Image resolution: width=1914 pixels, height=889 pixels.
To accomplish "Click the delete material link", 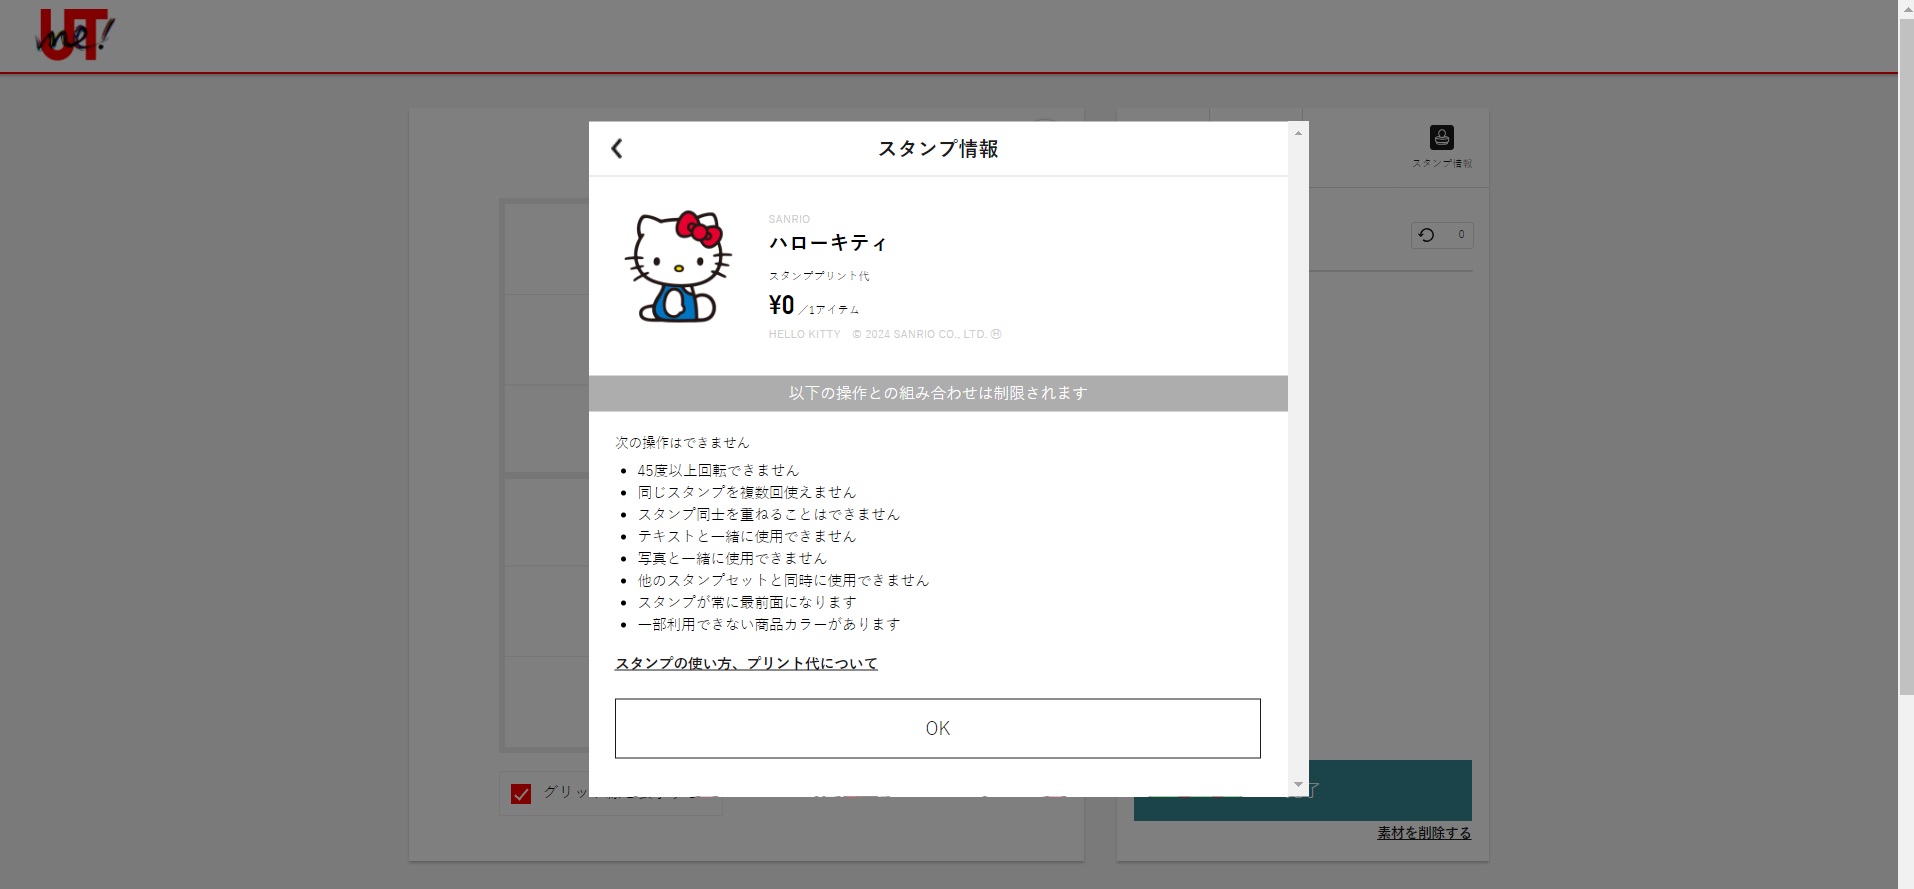I will 1424,833.
